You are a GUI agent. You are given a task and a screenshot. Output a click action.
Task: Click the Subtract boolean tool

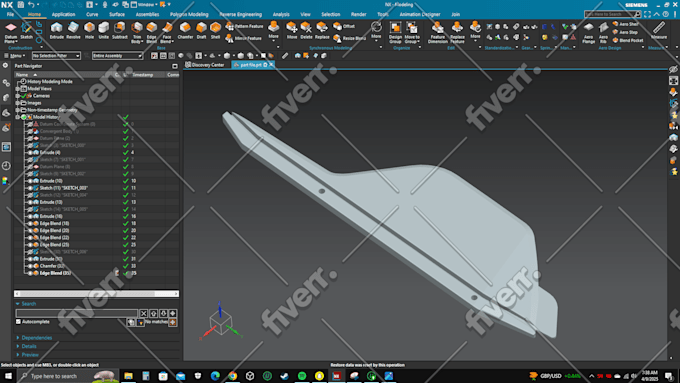[120, 31]
